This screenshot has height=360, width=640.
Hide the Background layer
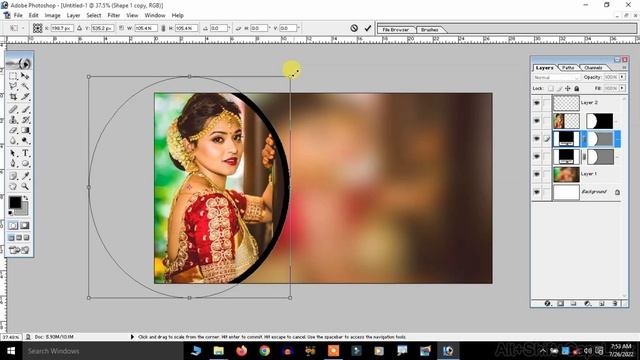537,192
